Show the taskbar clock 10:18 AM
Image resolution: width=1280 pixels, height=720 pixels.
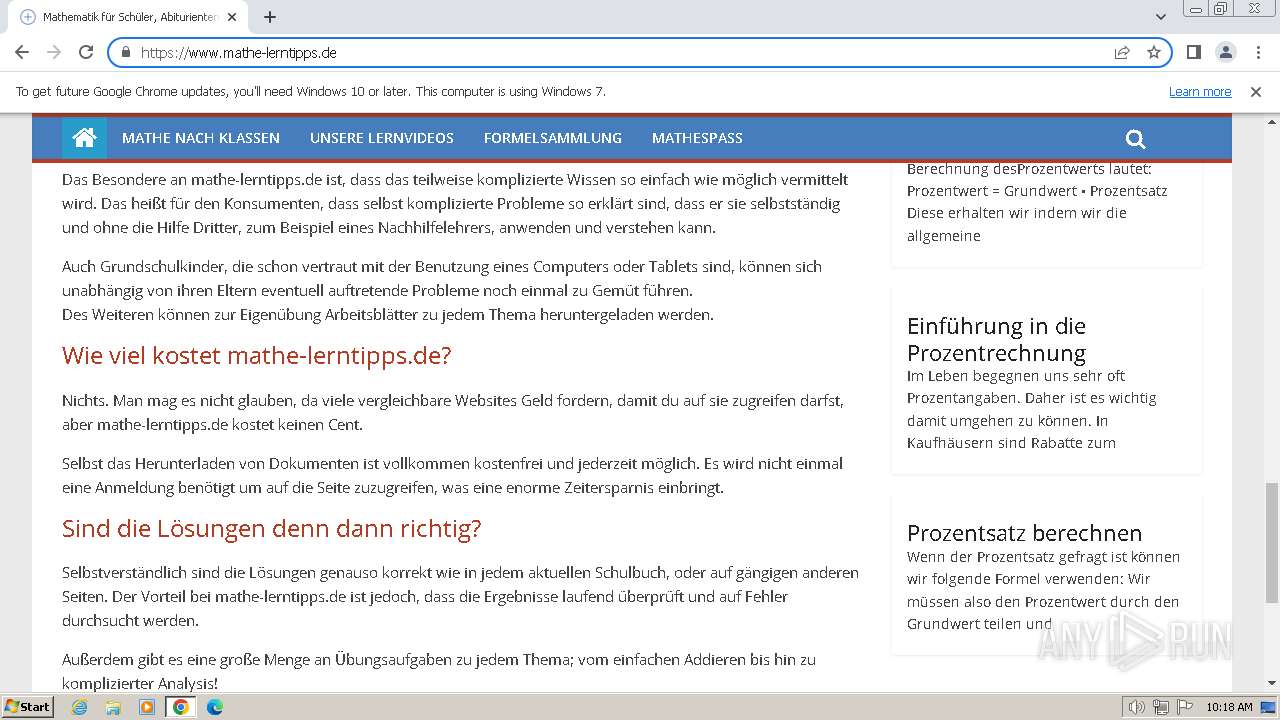[x=1229, y=707]
